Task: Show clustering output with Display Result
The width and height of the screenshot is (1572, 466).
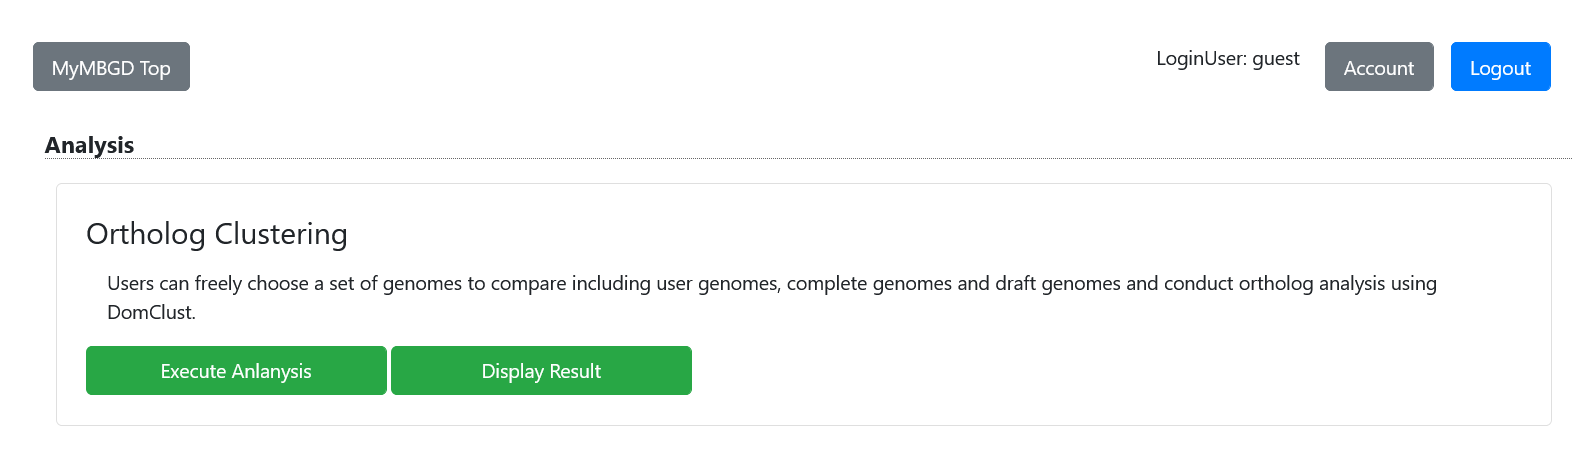Action: (541, 371)
